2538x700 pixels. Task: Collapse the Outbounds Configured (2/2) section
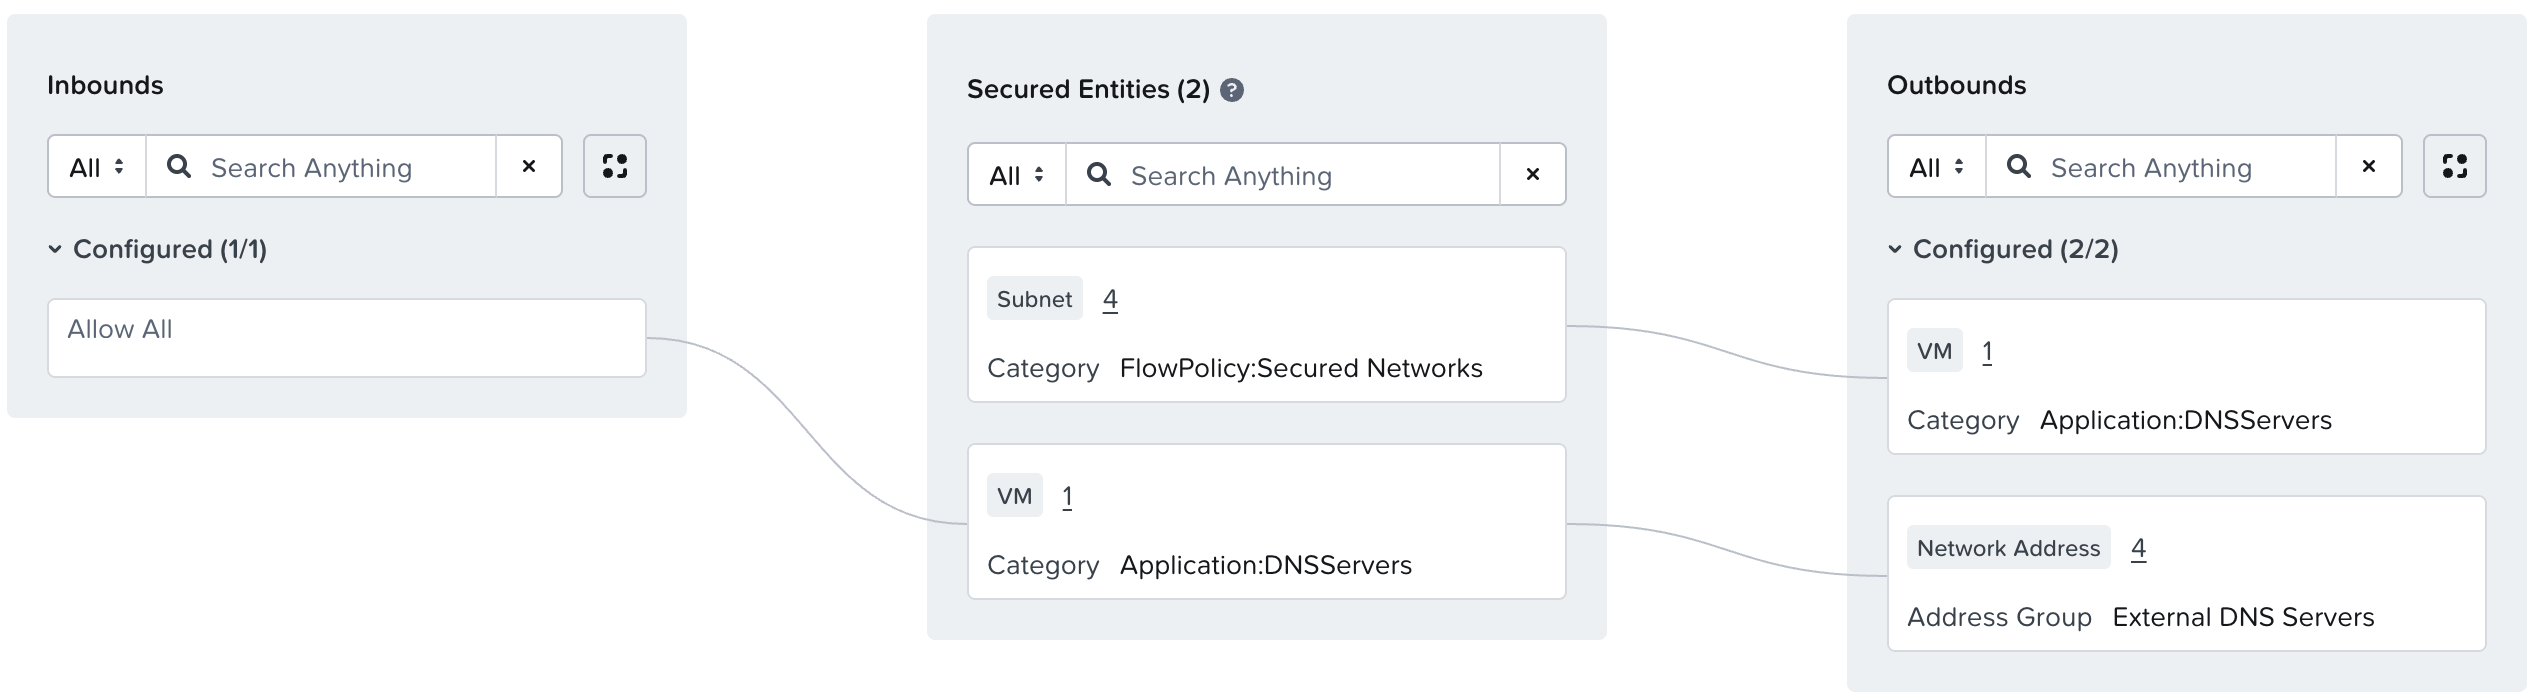(1894, 249)
